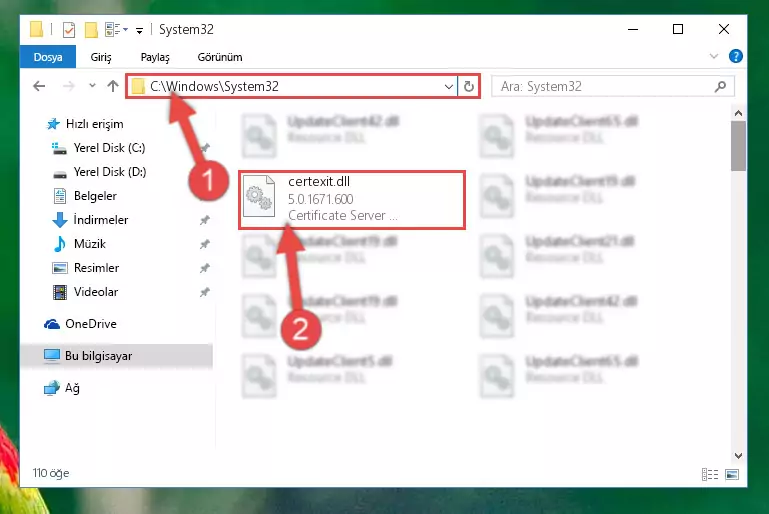The height and width of the screenshot is (514, 769).
Task: Minimize the System32 window
Action: click(x=633, y=29)
